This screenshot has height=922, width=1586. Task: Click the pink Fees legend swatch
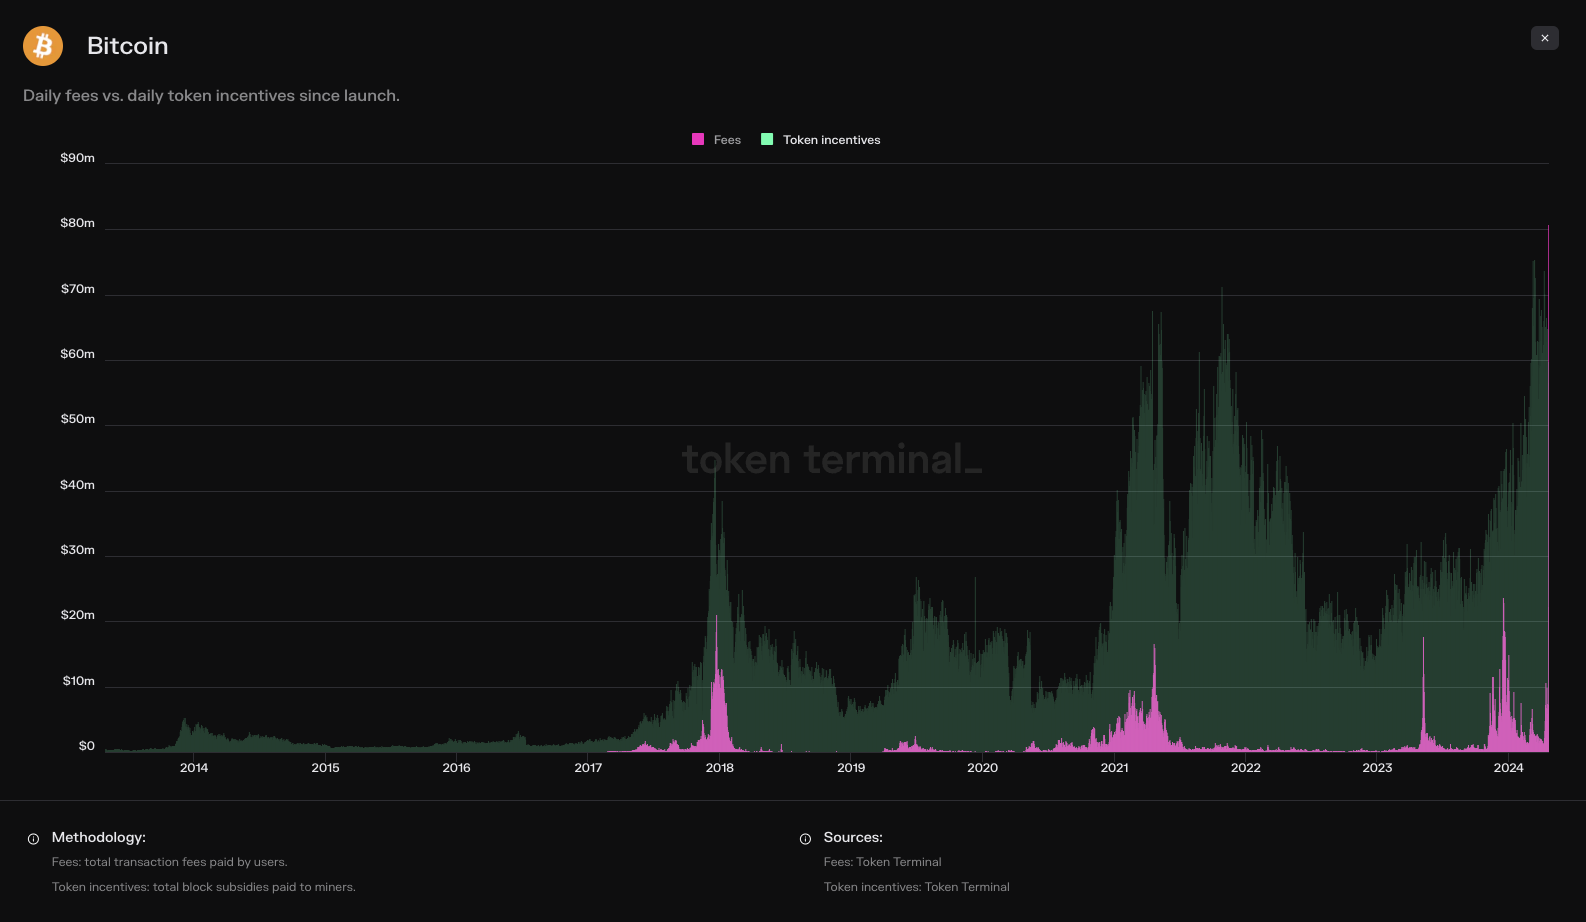tap(698, 140)
